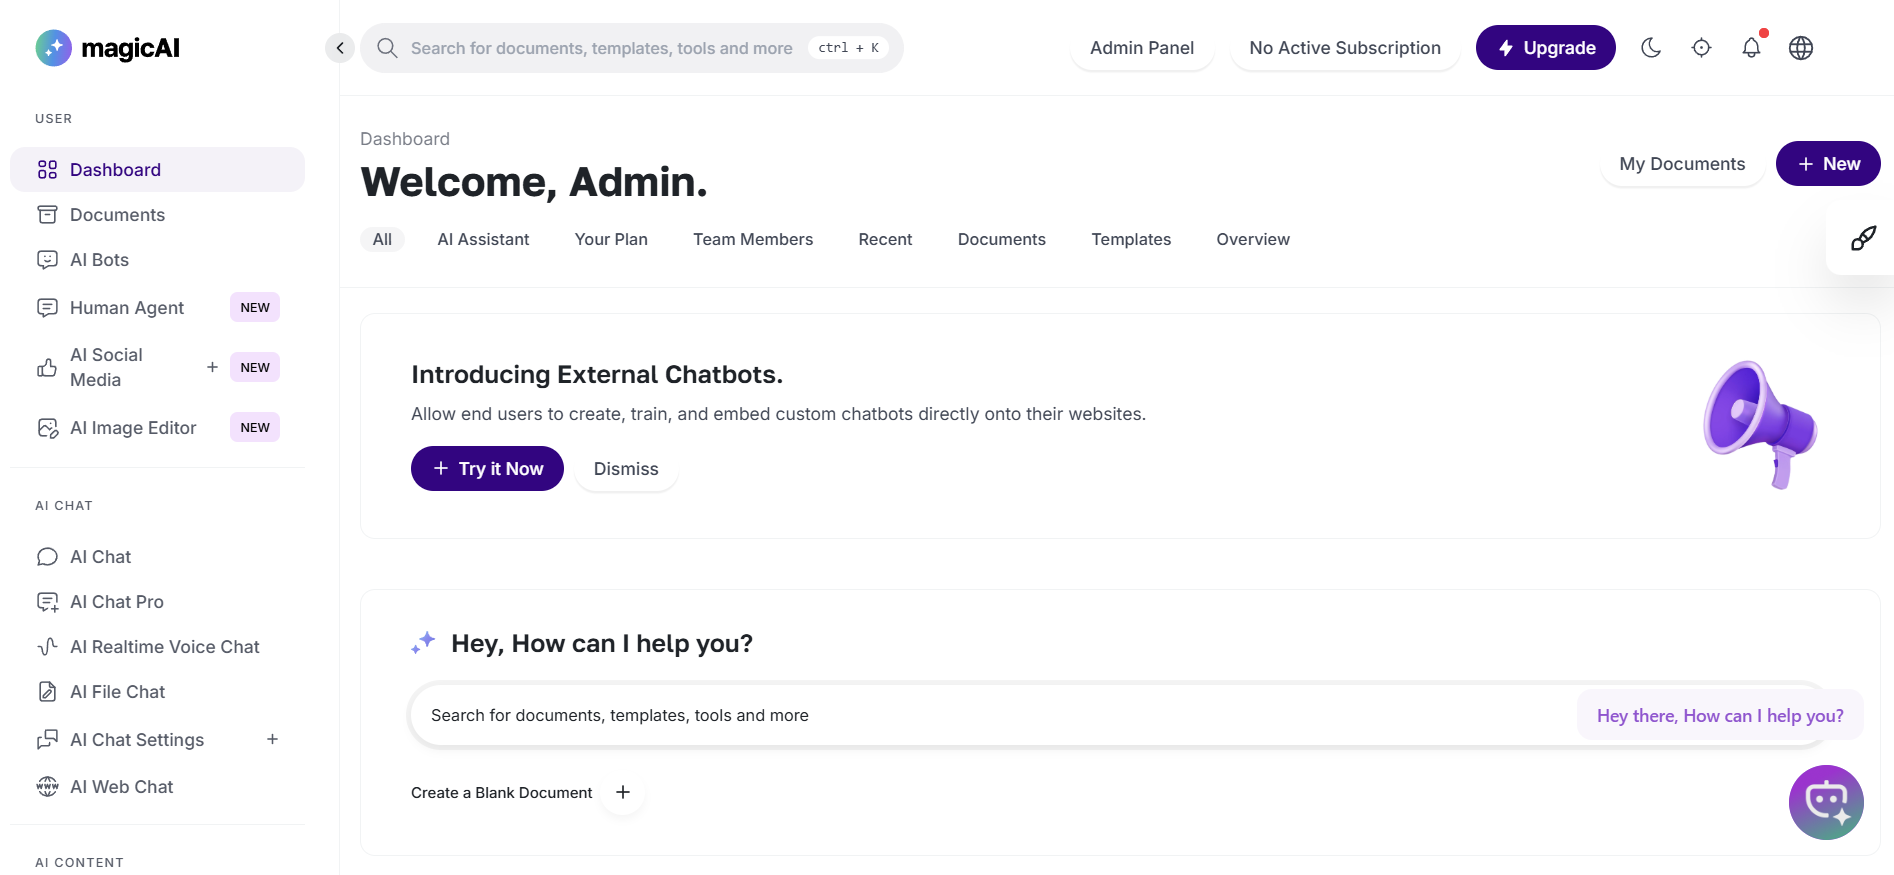The height and width of the screenshot is (875, 1894).
Task: Click the Upgrade button
Action: point(1545,48)
